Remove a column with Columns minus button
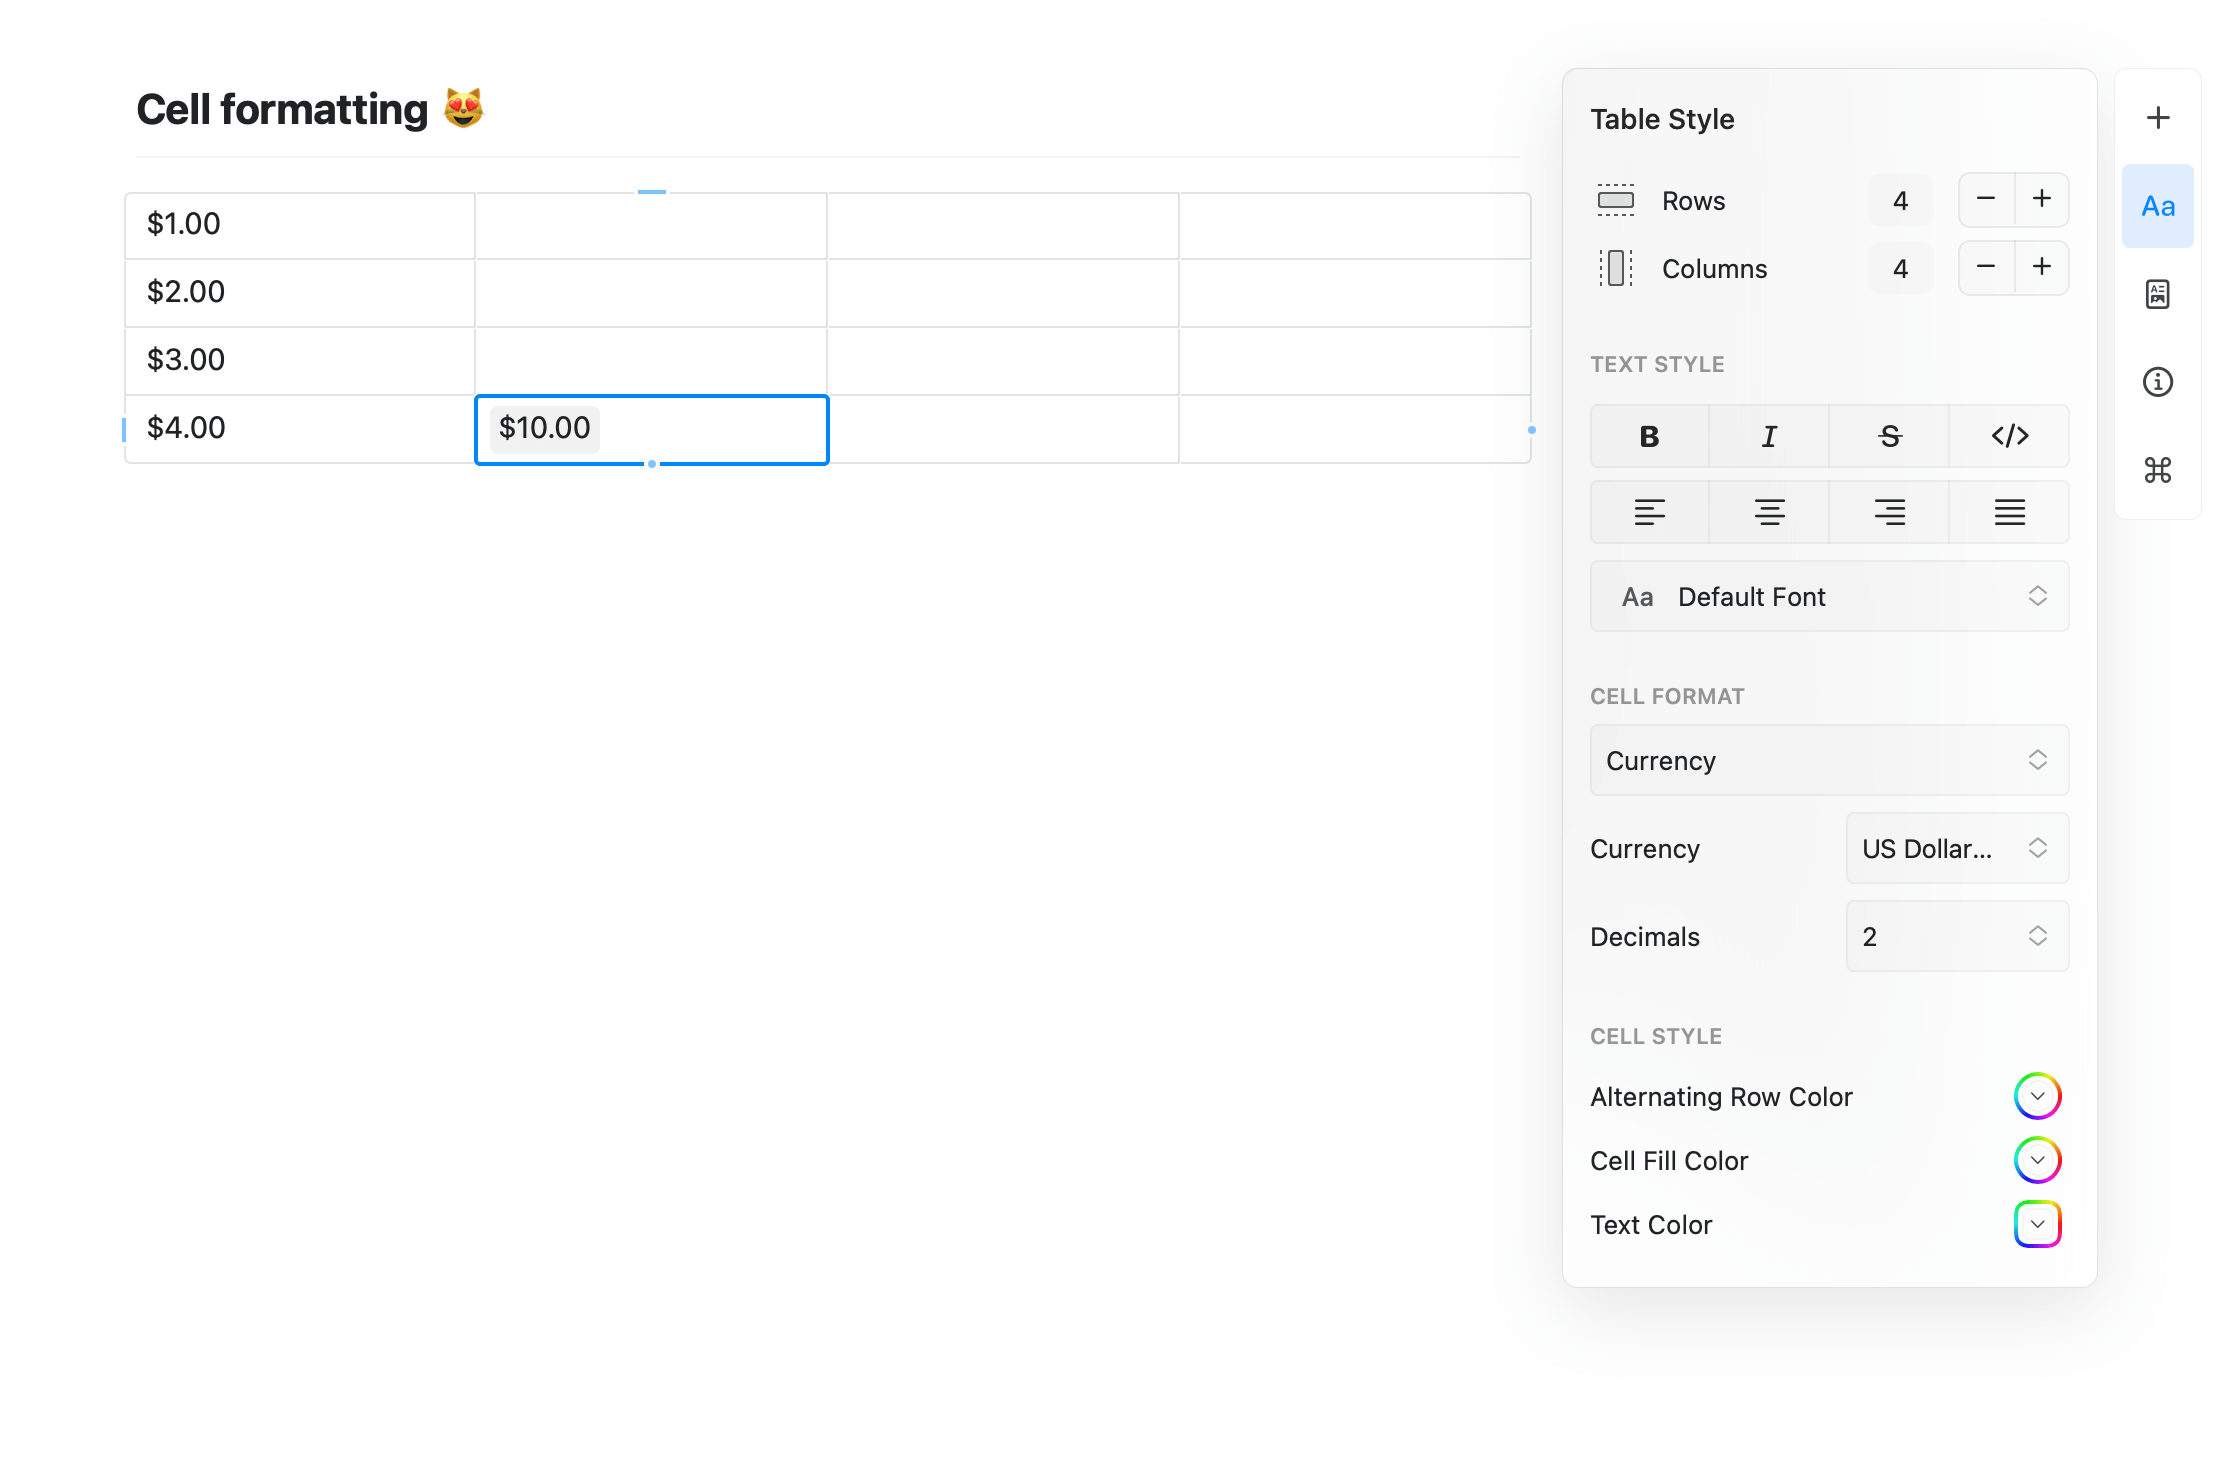This screenshot has width=2228, height=1458. click(x=1986, y=268)
